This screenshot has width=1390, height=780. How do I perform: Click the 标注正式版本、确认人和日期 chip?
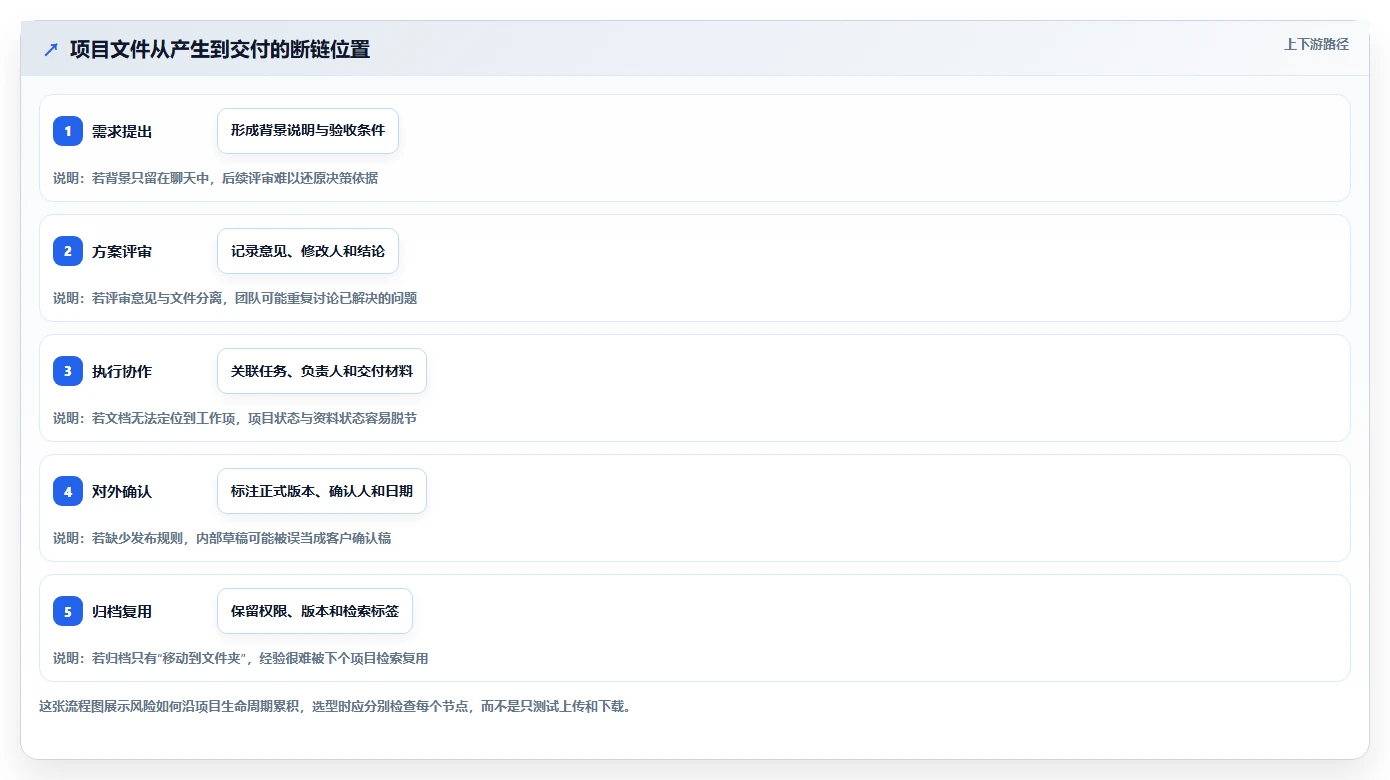point(322,491)
